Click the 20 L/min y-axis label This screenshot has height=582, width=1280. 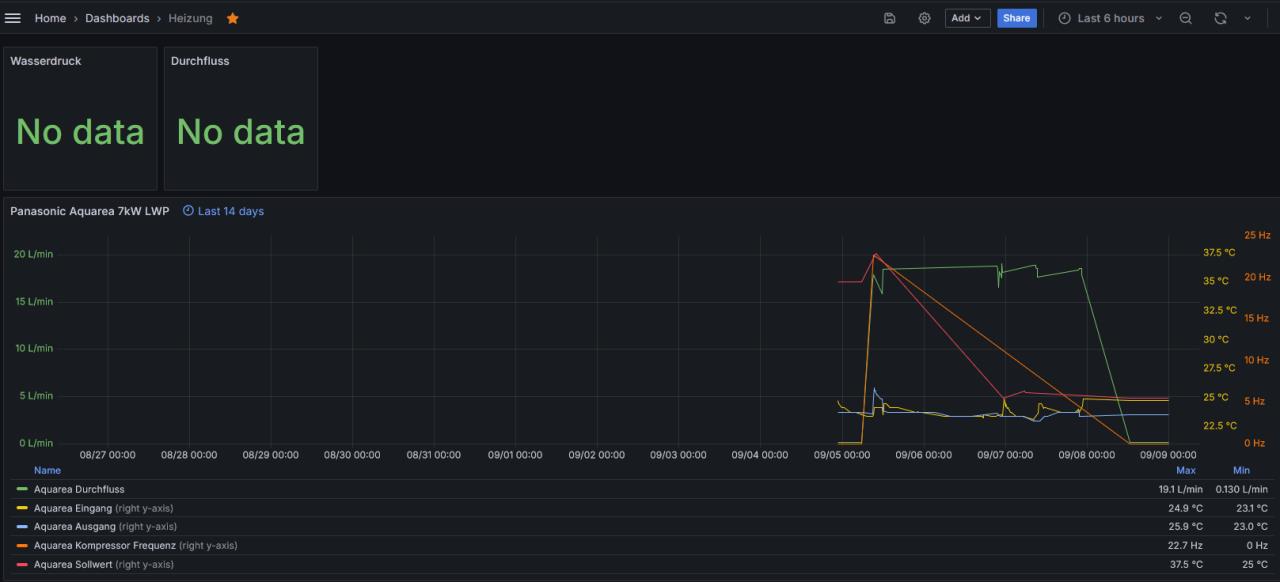(33, 254)
